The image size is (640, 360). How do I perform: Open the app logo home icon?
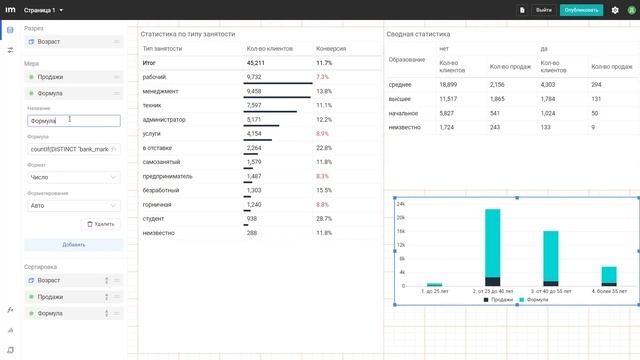click(10, 10)
